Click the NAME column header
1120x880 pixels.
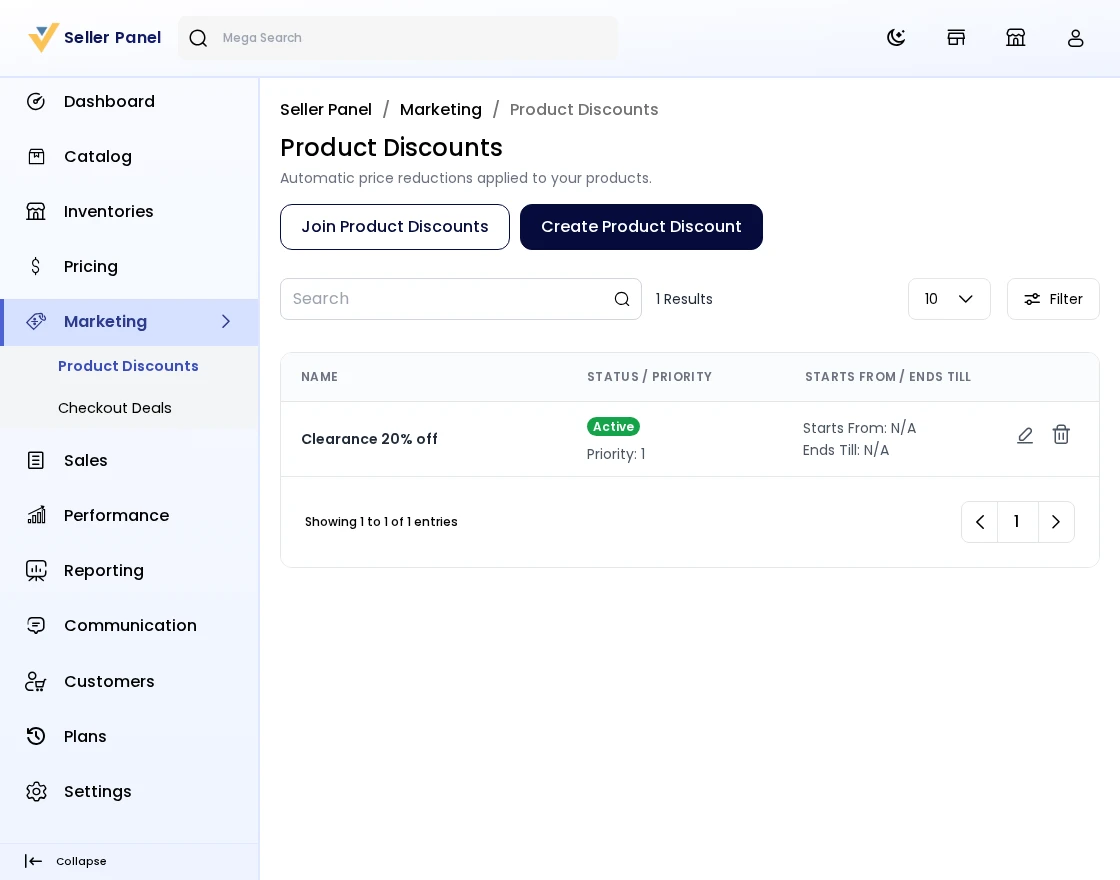pos(319,376)
